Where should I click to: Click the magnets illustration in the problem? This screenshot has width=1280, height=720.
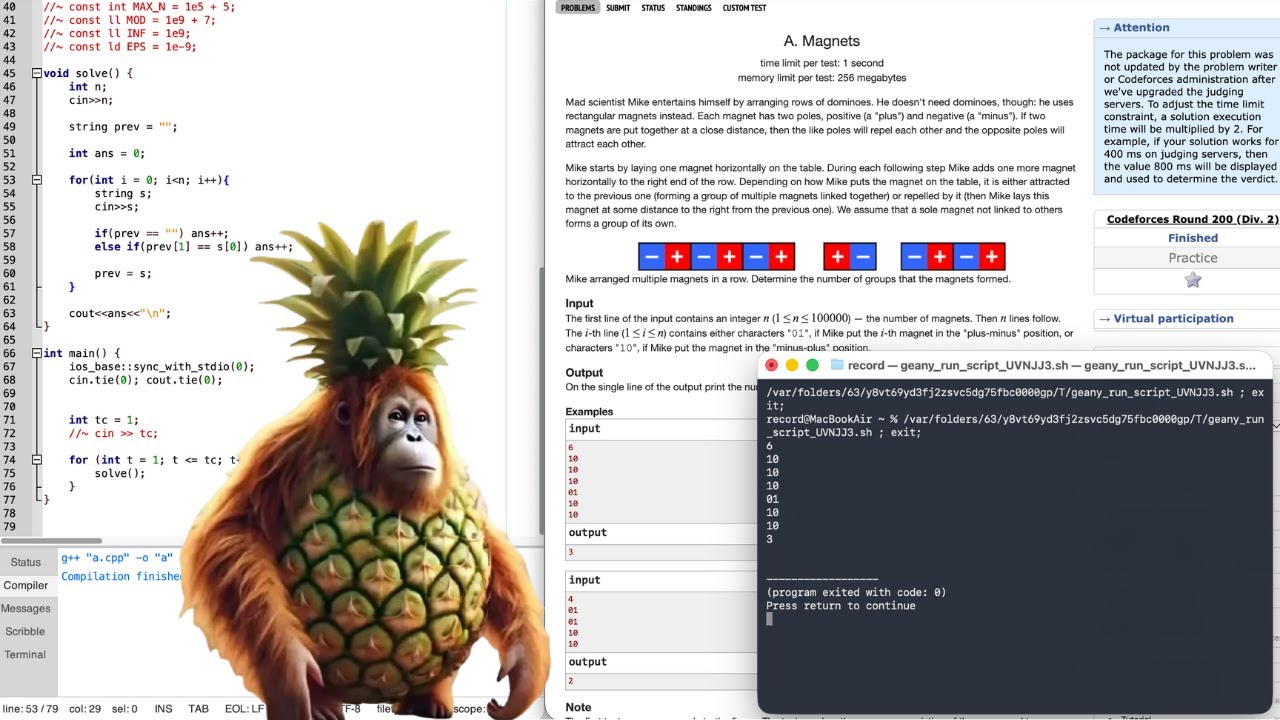pos(821,257)
